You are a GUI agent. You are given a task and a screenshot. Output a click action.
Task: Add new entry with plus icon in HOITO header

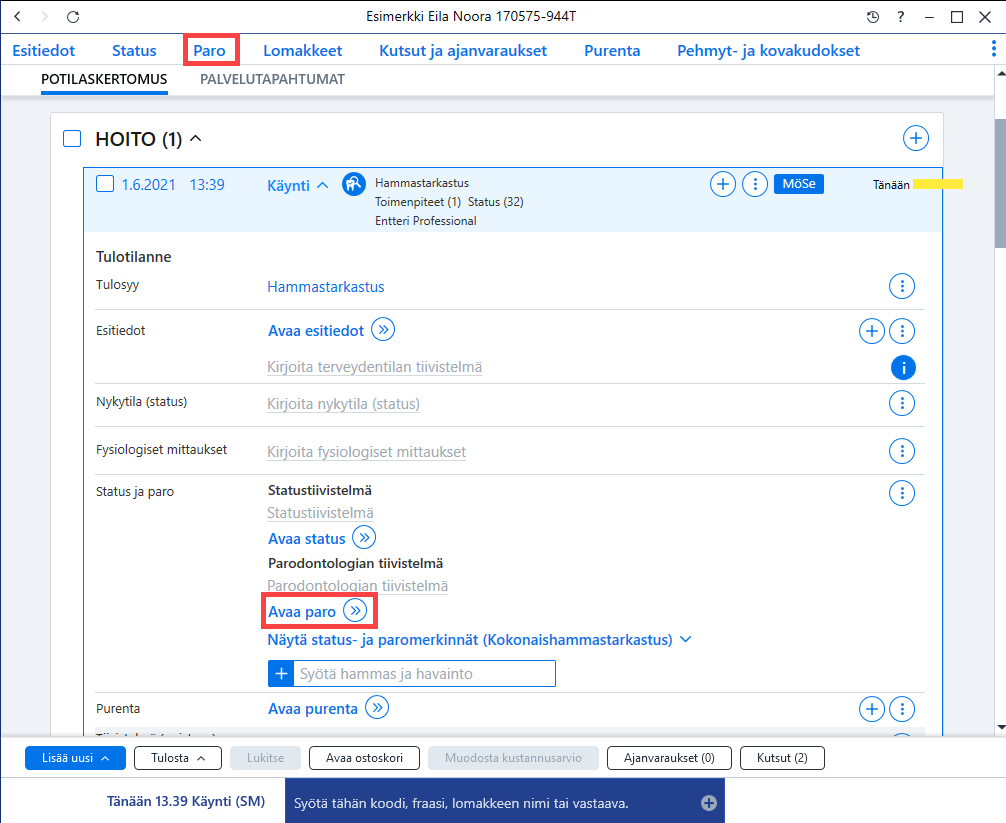click(916, 138)
